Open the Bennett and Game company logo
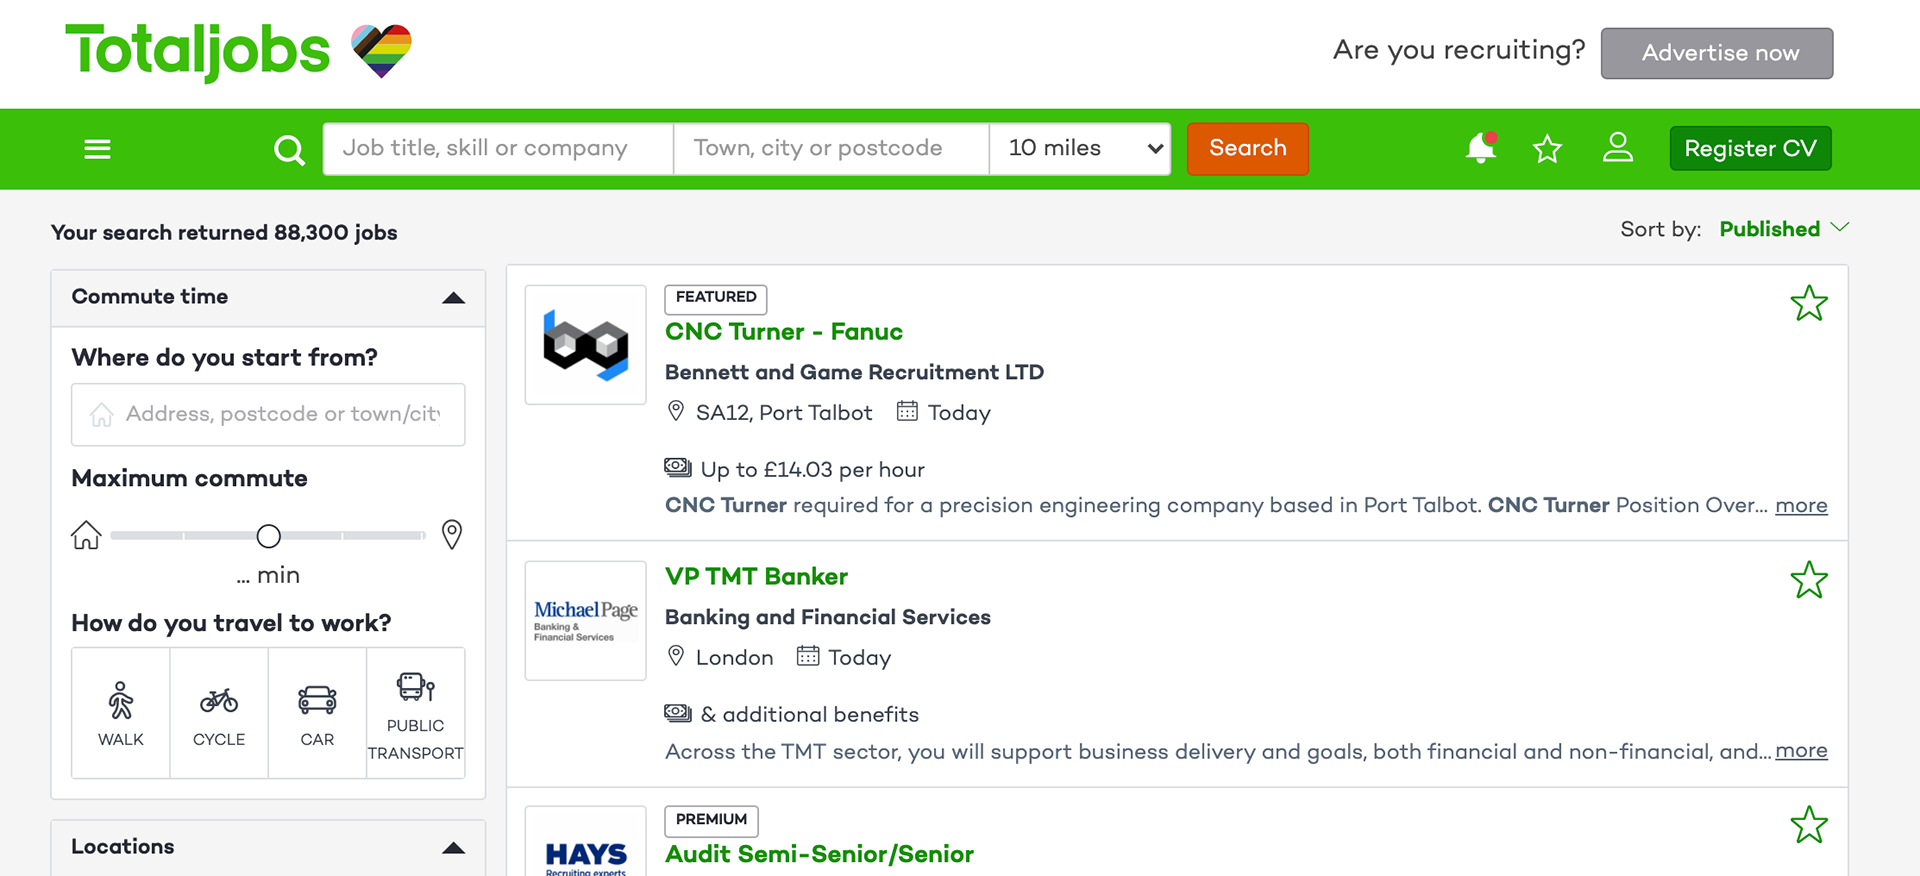The height and width of the screenshot is (876, 1920). (x=586, y=345)
